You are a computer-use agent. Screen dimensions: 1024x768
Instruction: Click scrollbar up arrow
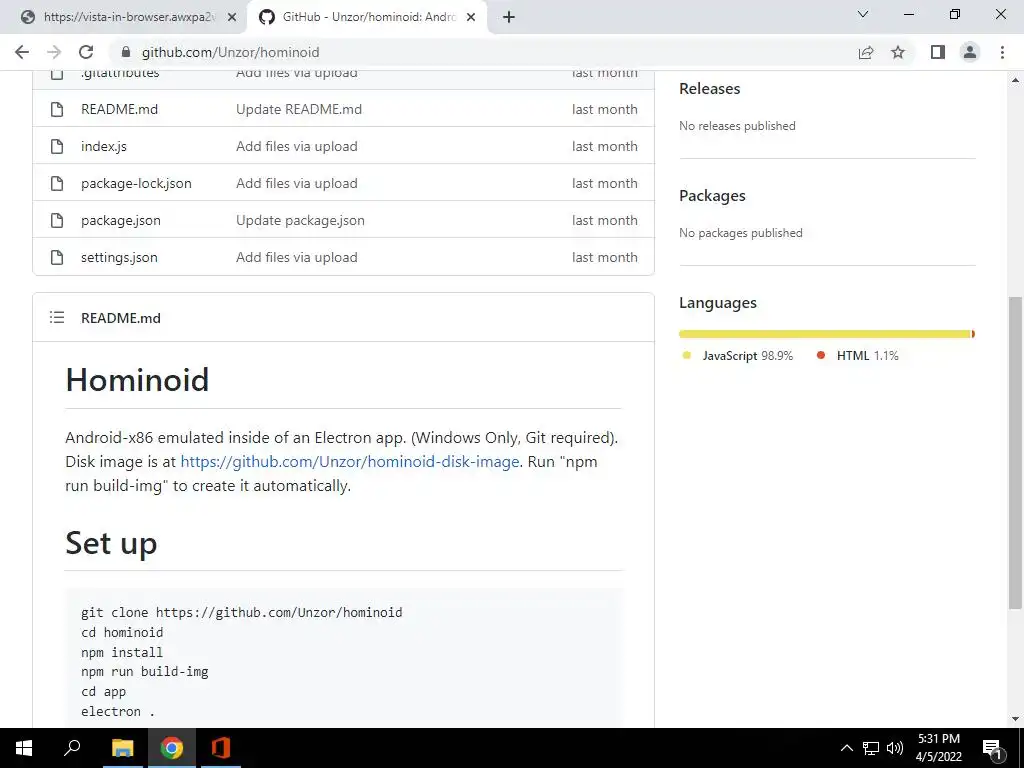pyautogui.click(x=1015, y=80)
